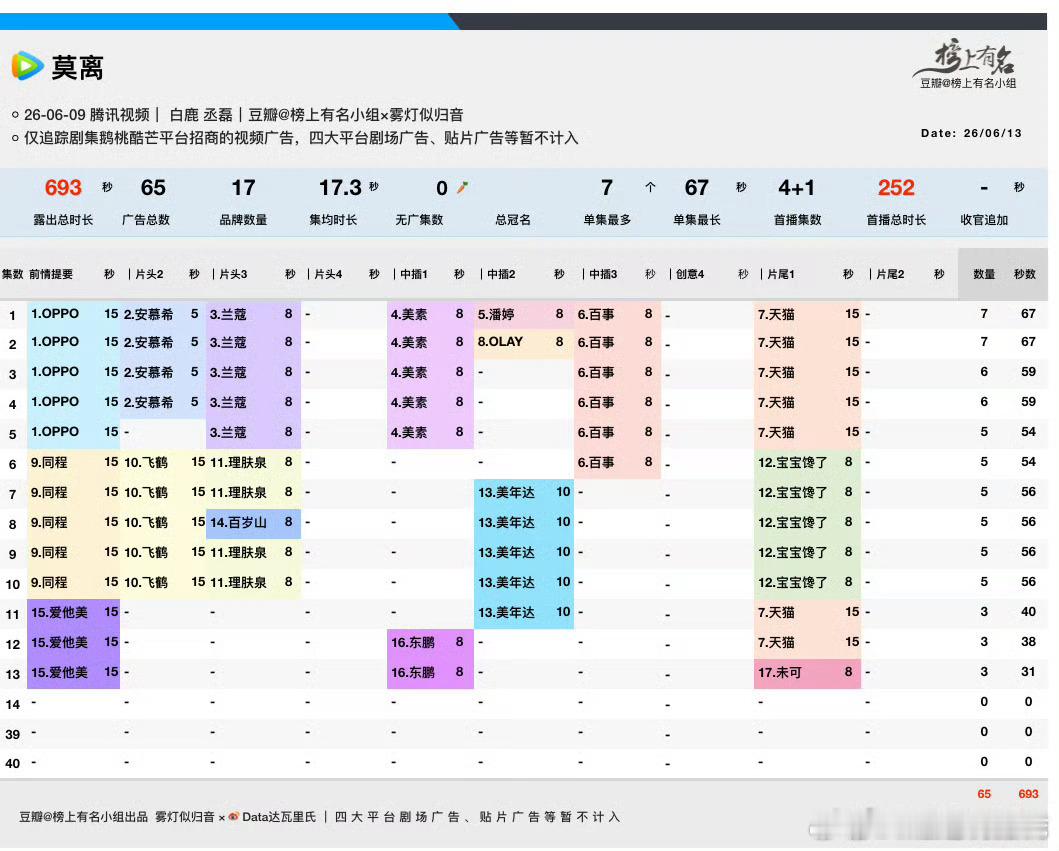
Task: Click the 露出总时长 label
Action: [x=63, y=220]
